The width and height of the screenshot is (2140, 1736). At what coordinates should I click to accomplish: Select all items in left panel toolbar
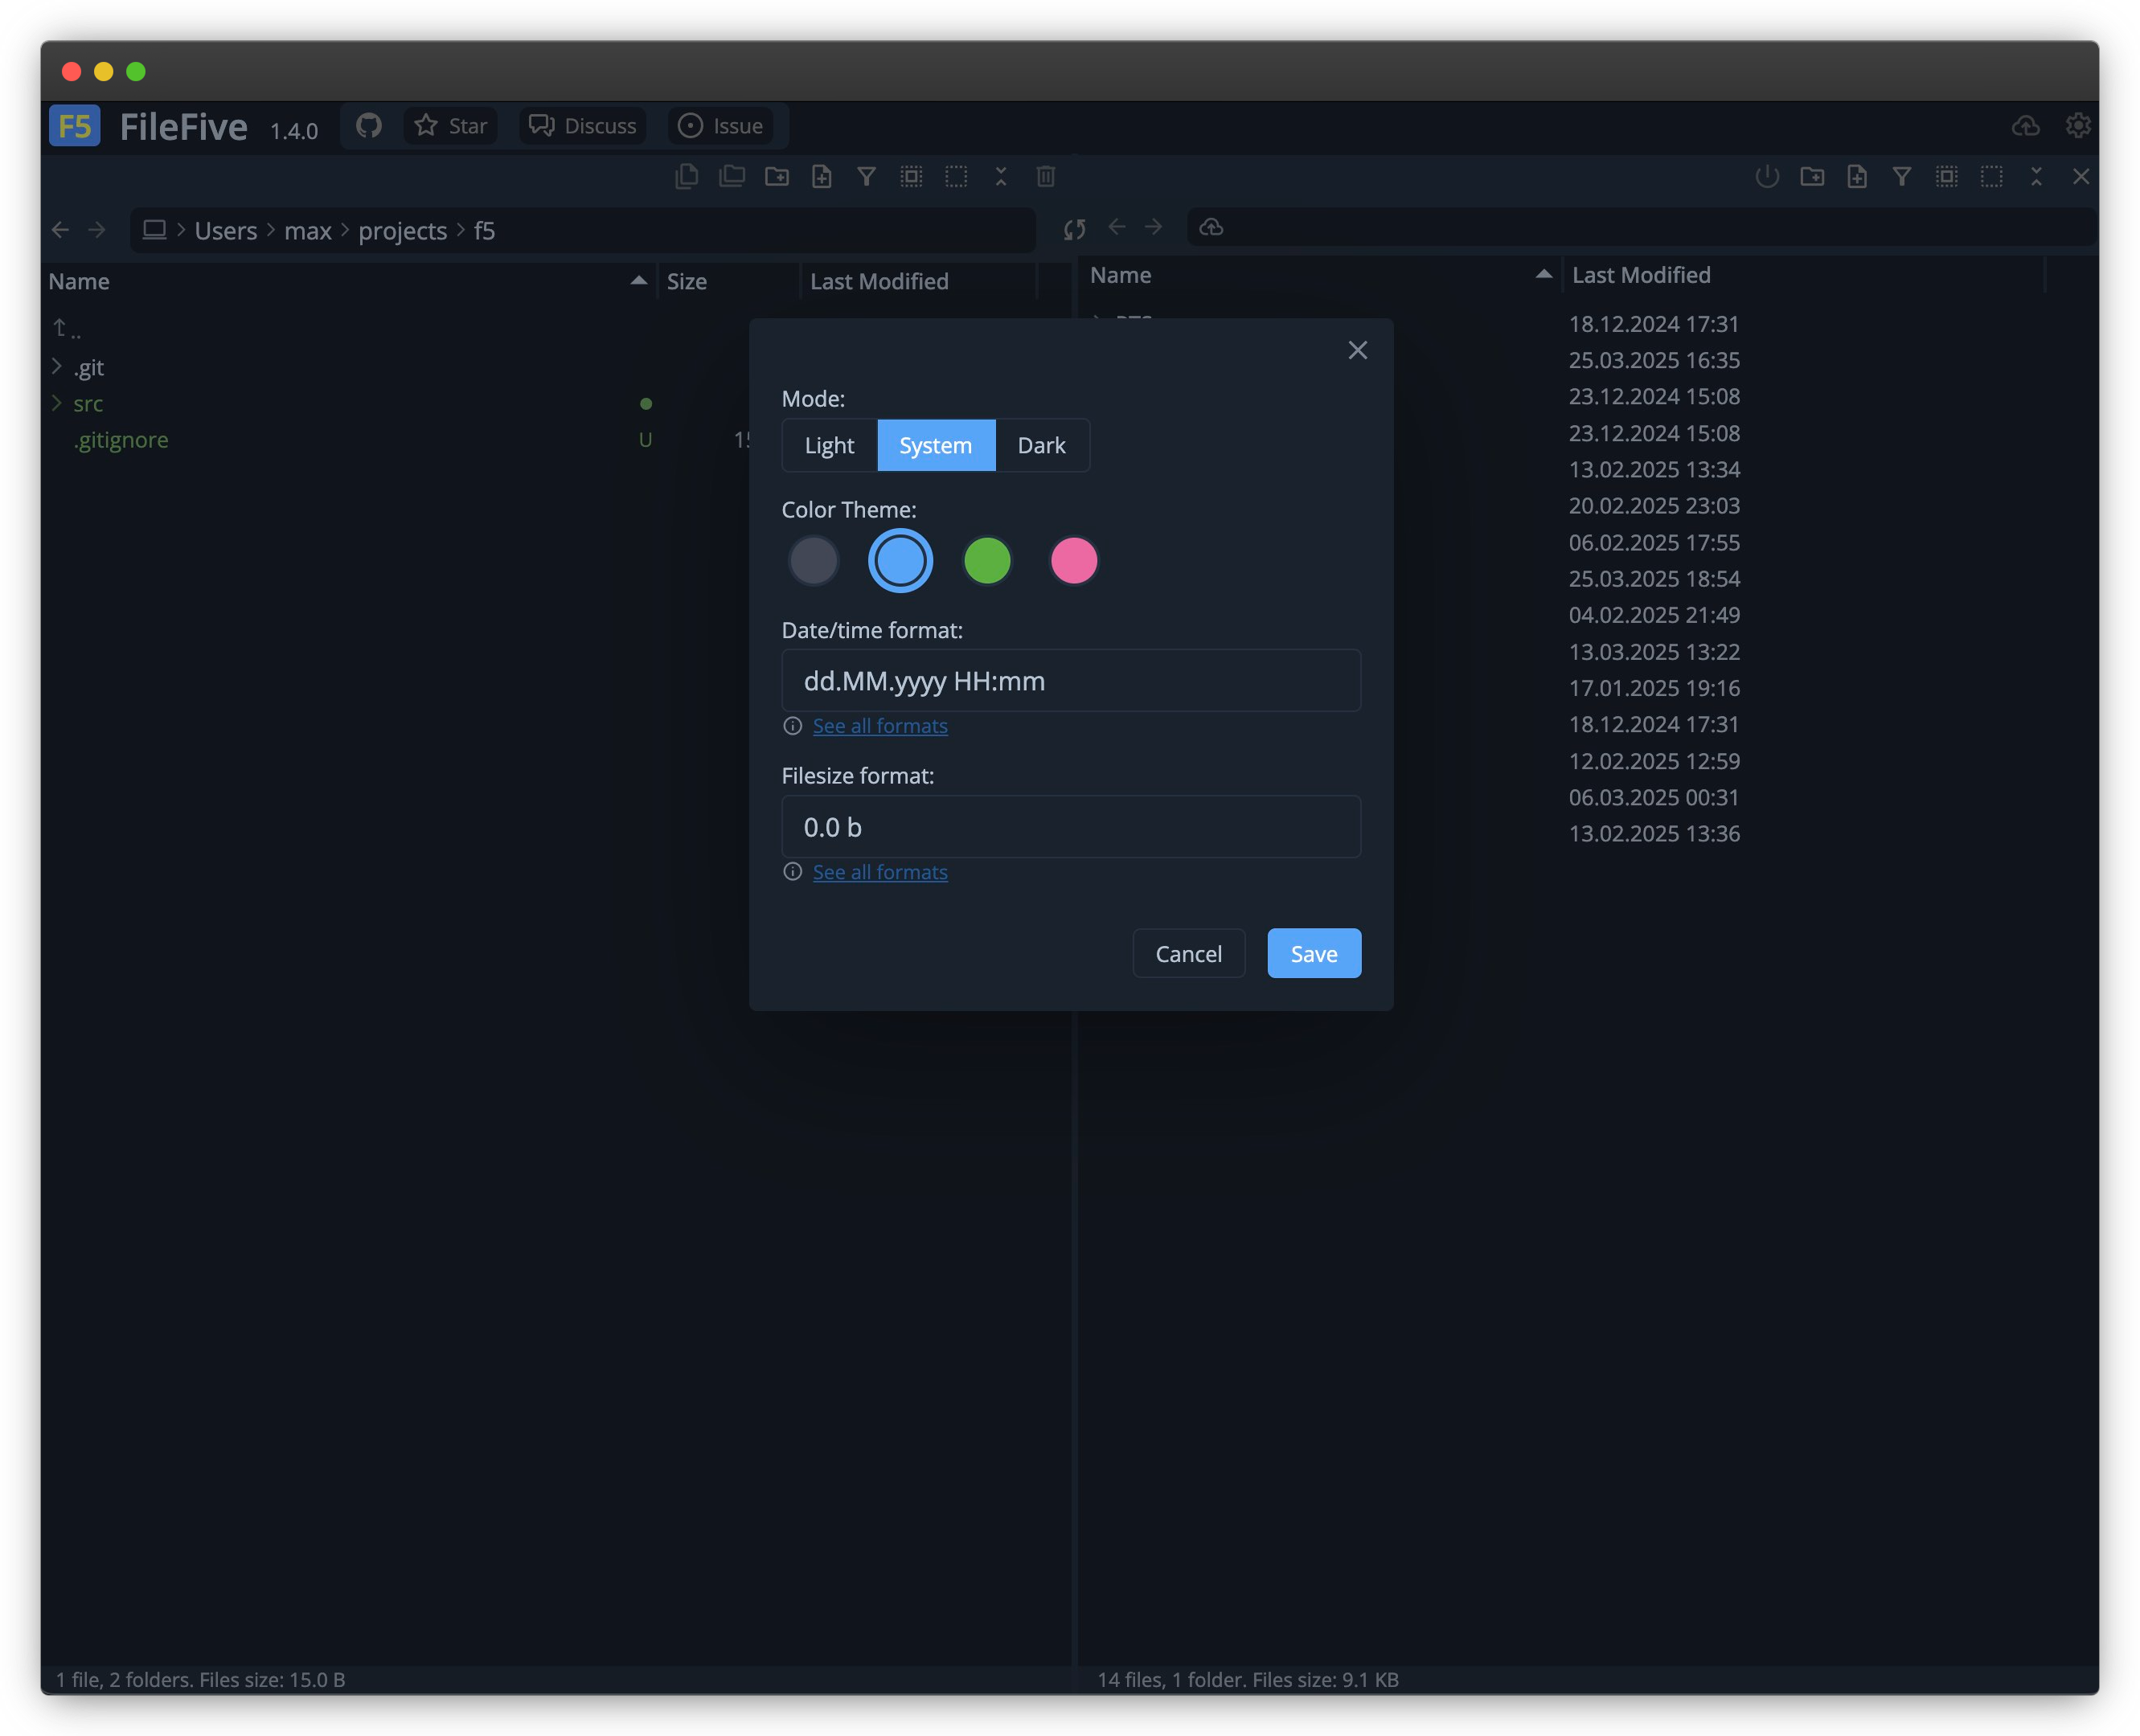[911, 177]
